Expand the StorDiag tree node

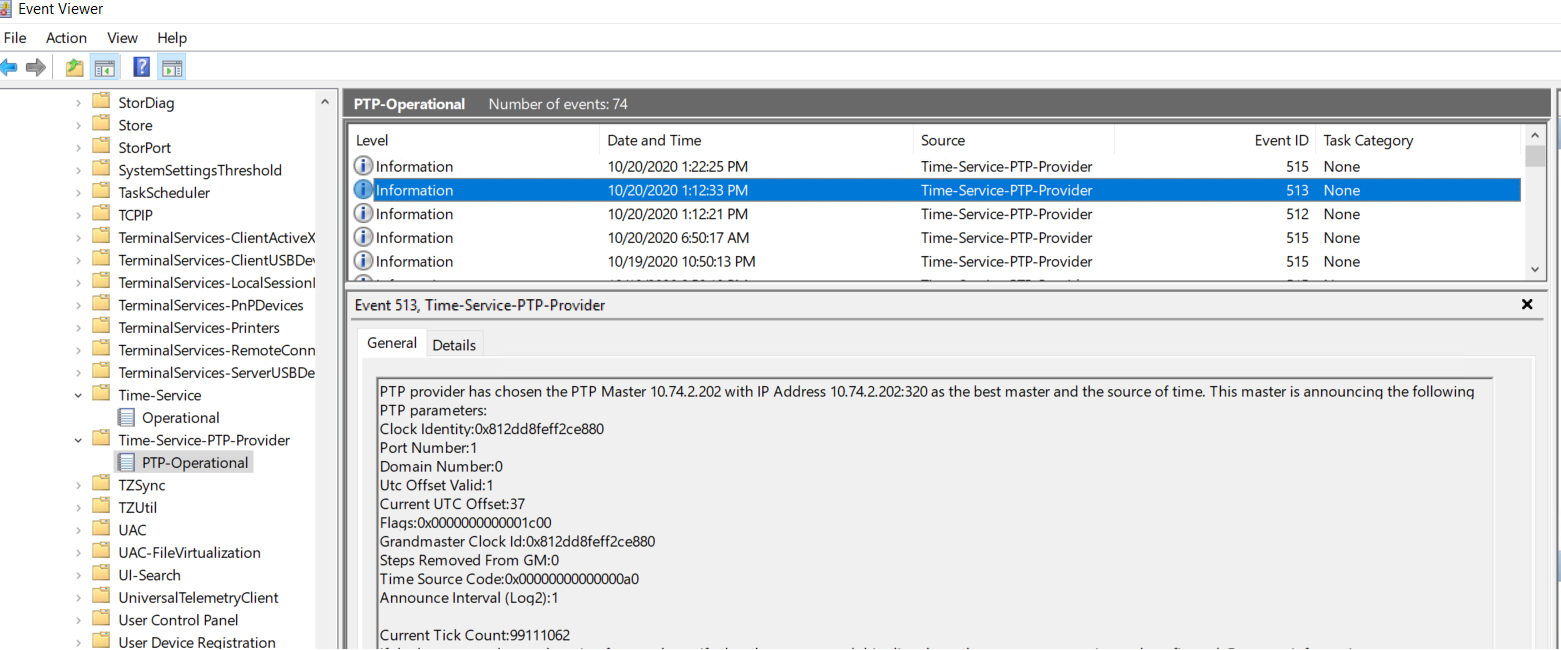[79, 102]
